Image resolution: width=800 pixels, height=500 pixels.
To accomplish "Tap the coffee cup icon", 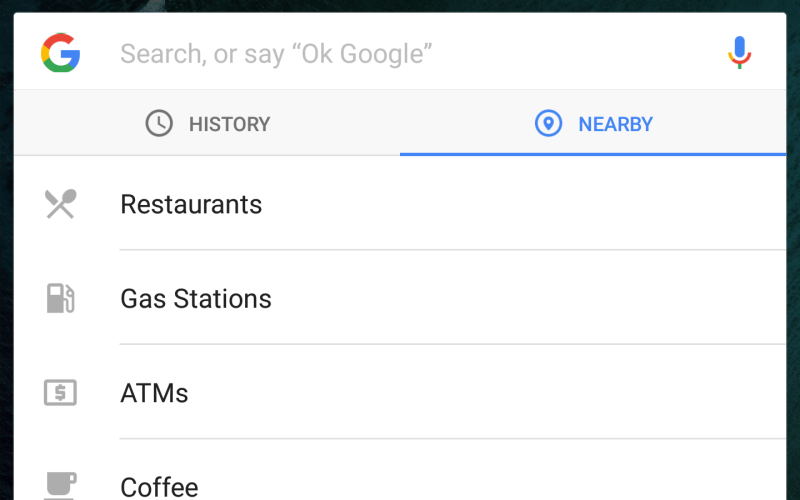I will (x=60, y=485).
